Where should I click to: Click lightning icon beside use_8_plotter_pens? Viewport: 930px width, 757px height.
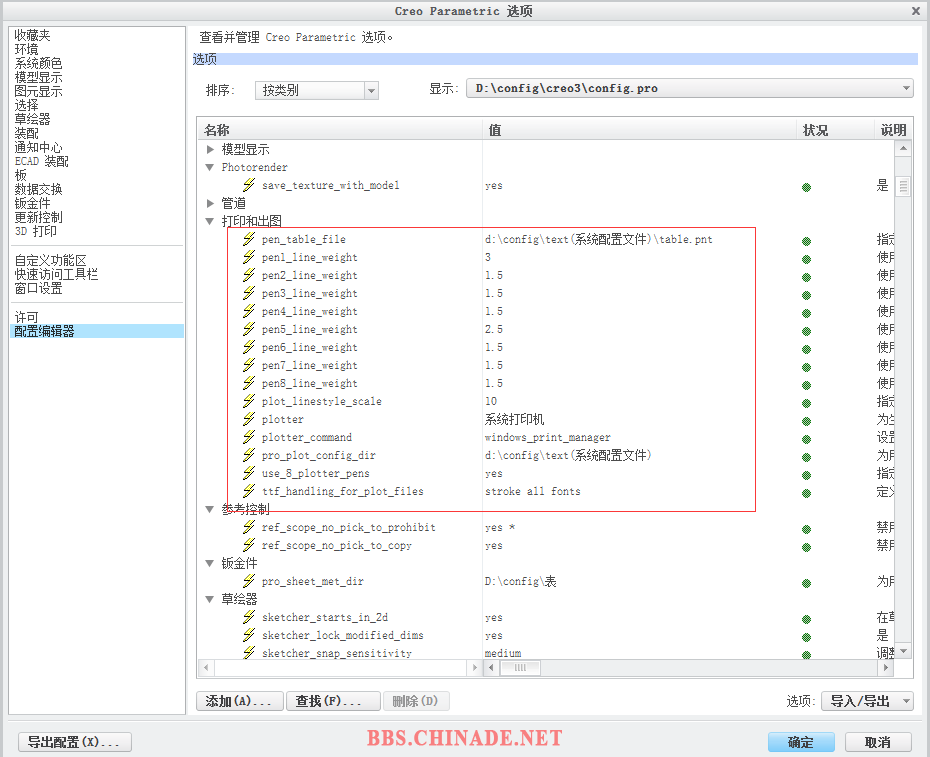click(x=249, y=473)
